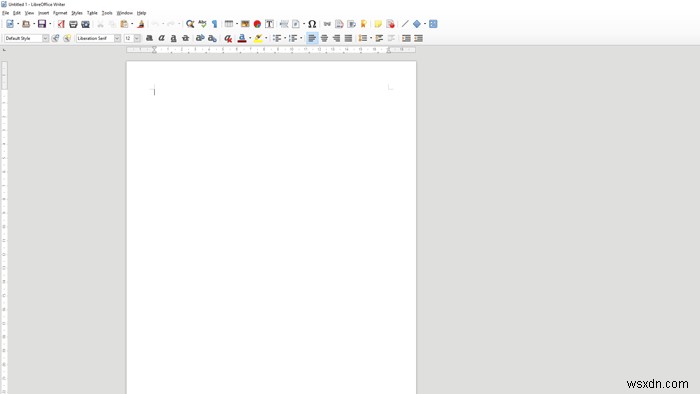
Task: Click the New Style icon
Action: point(67,38)
